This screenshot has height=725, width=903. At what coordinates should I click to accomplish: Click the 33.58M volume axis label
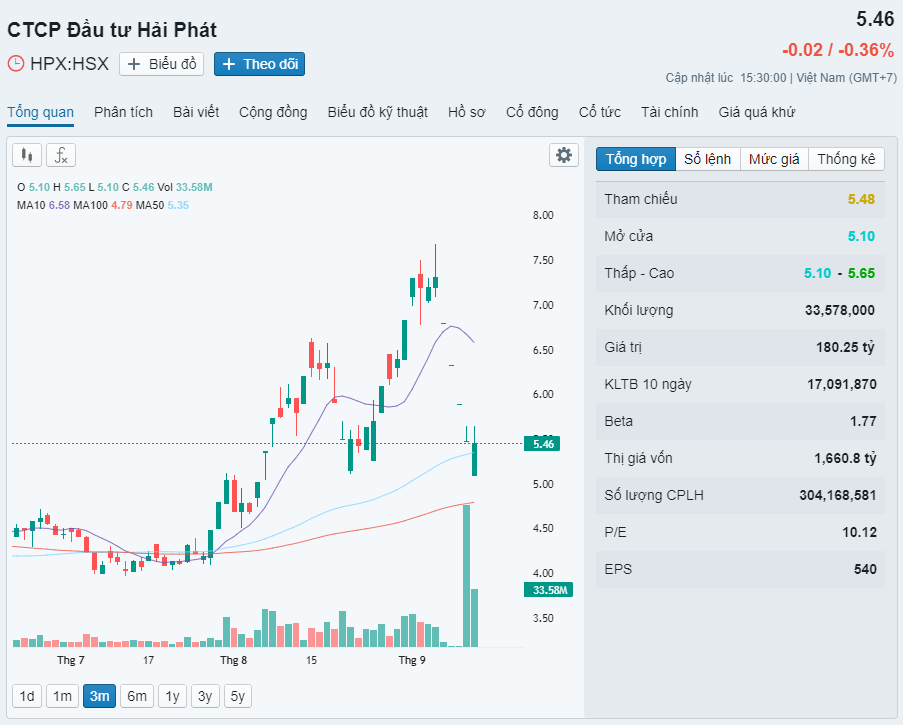pos(548,590)
